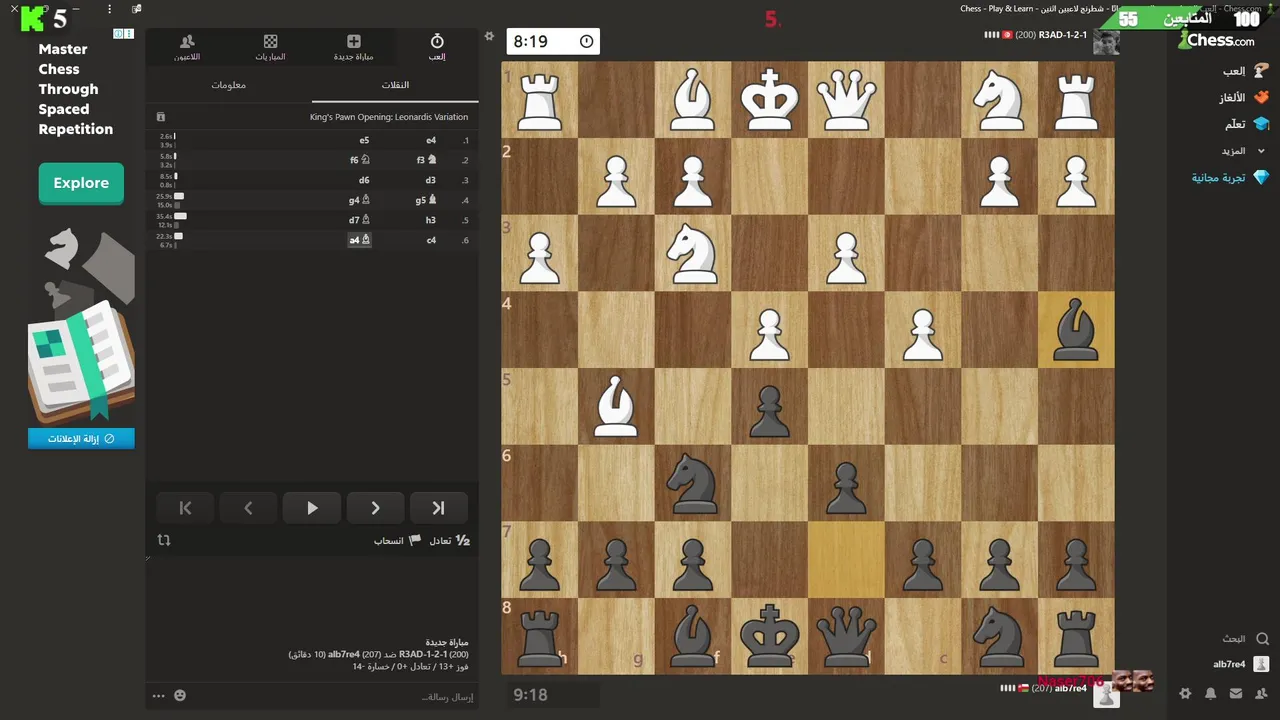Open the New Game plus tab
Screen dimensions: 1280x720
click(353, 46)
